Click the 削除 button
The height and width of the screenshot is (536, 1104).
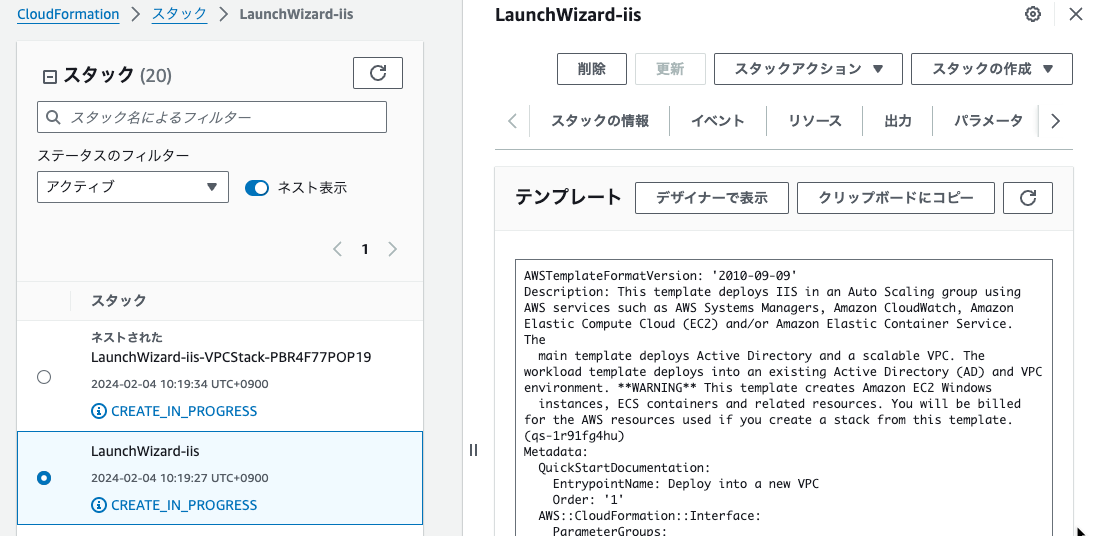point(591,69)
